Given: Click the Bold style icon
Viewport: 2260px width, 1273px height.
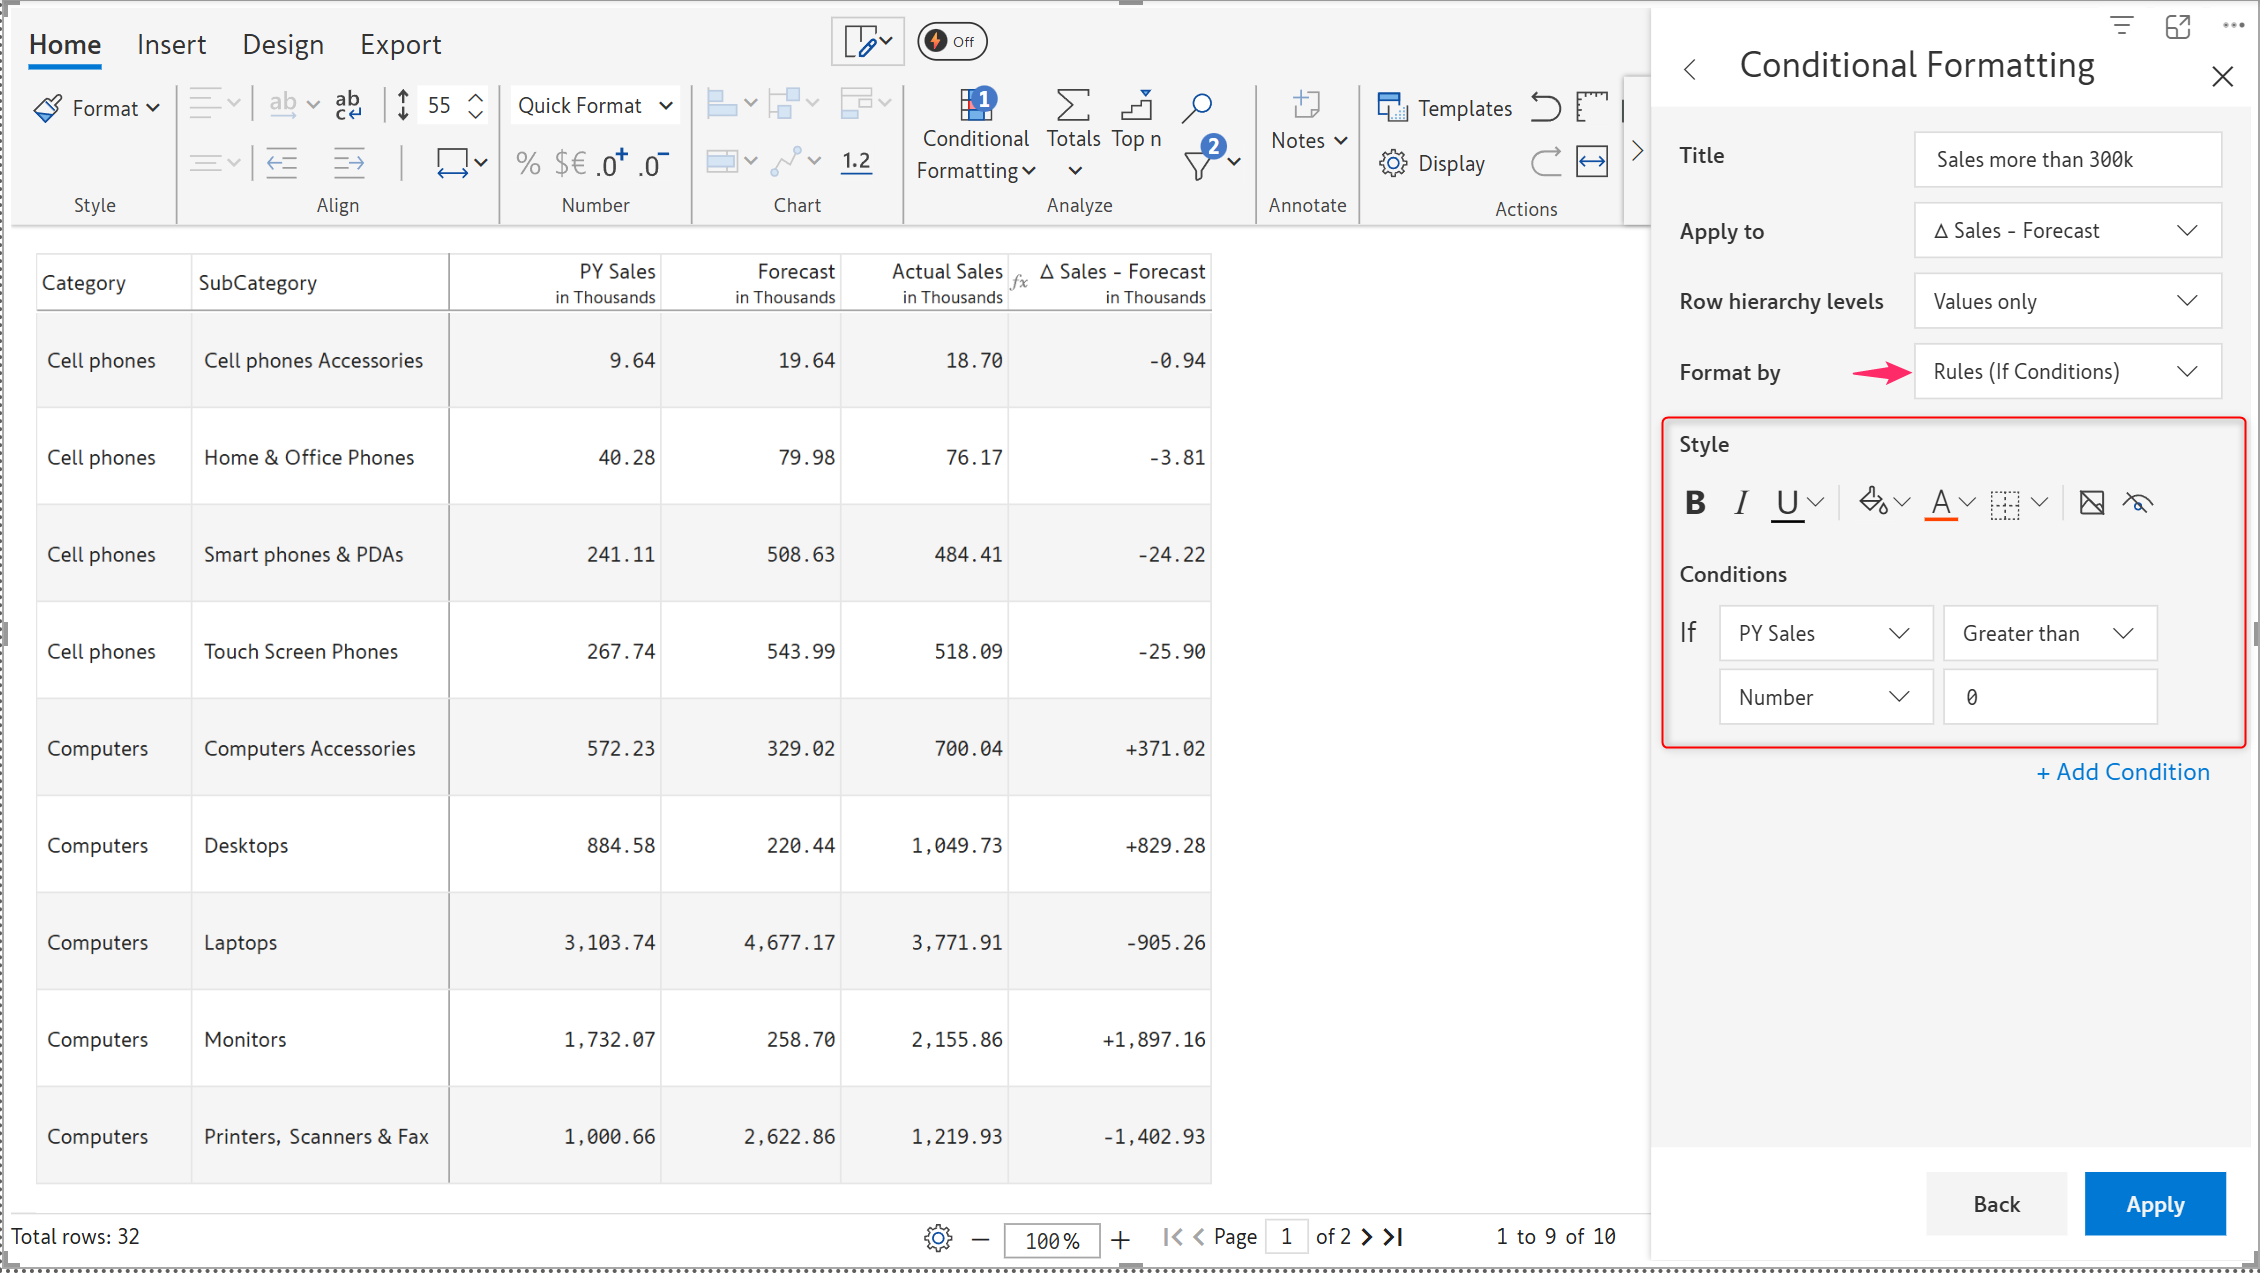Looking at the screenshot, I should tap(1695, 502).
